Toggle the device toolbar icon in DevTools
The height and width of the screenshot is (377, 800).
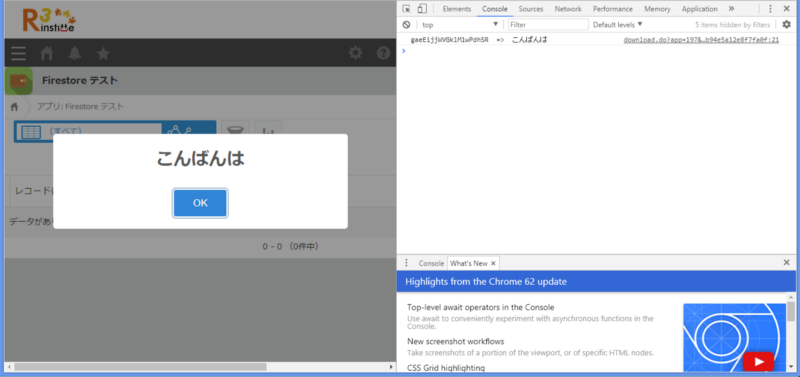click(x=422, y=9)
